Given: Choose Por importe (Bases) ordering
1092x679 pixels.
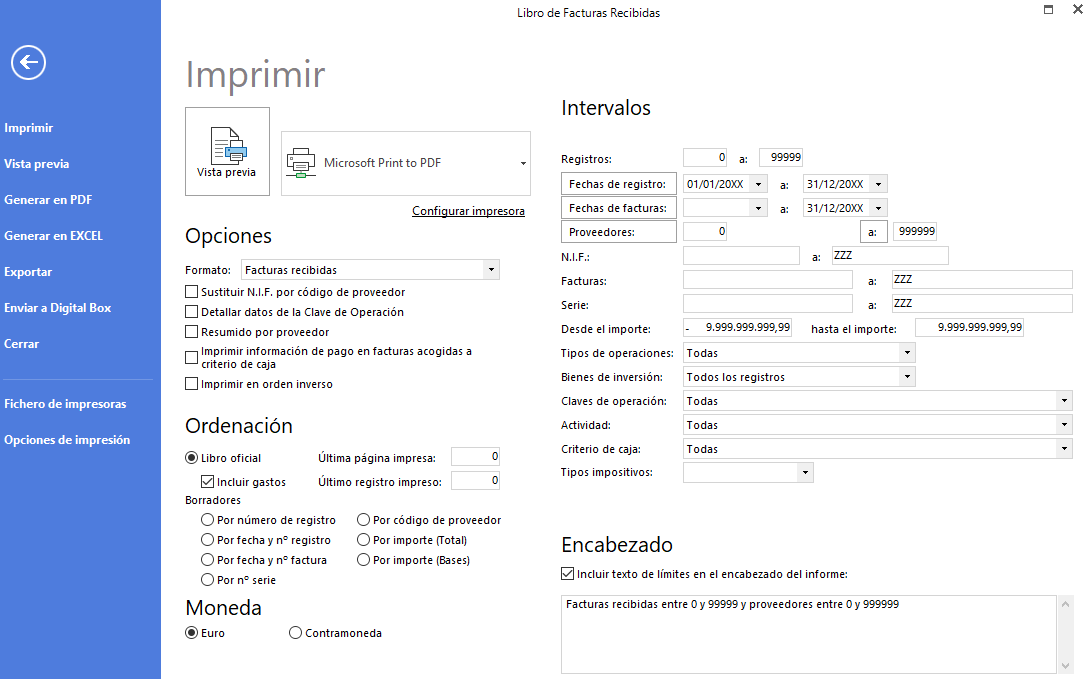Looking at the screenshot, I should 363,560.
